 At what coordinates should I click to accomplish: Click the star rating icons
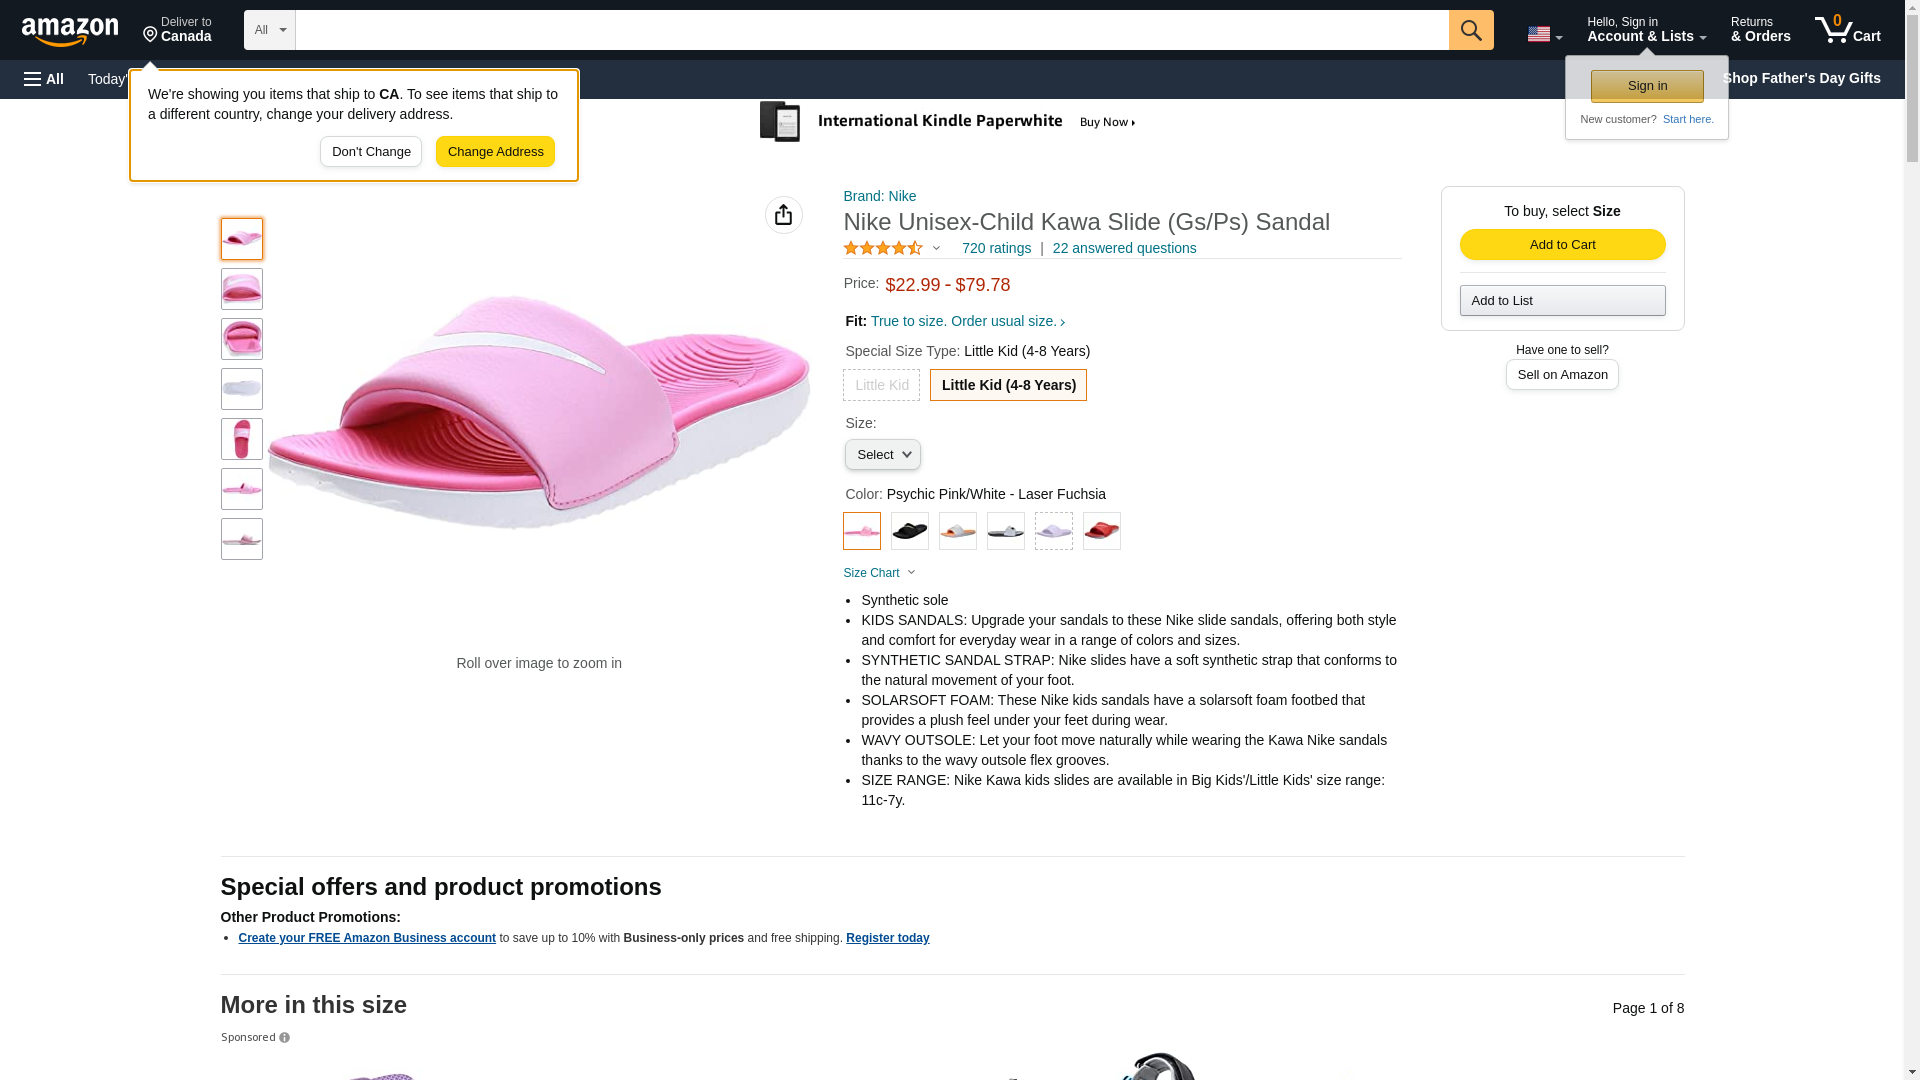coord(882,248)
